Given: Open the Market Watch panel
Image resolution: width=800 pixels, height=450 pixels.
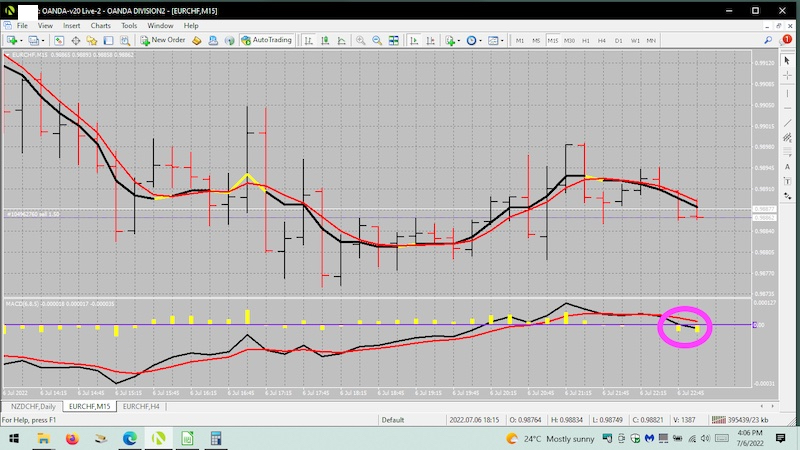Looking at the screenshot, I should coord(59,40).
